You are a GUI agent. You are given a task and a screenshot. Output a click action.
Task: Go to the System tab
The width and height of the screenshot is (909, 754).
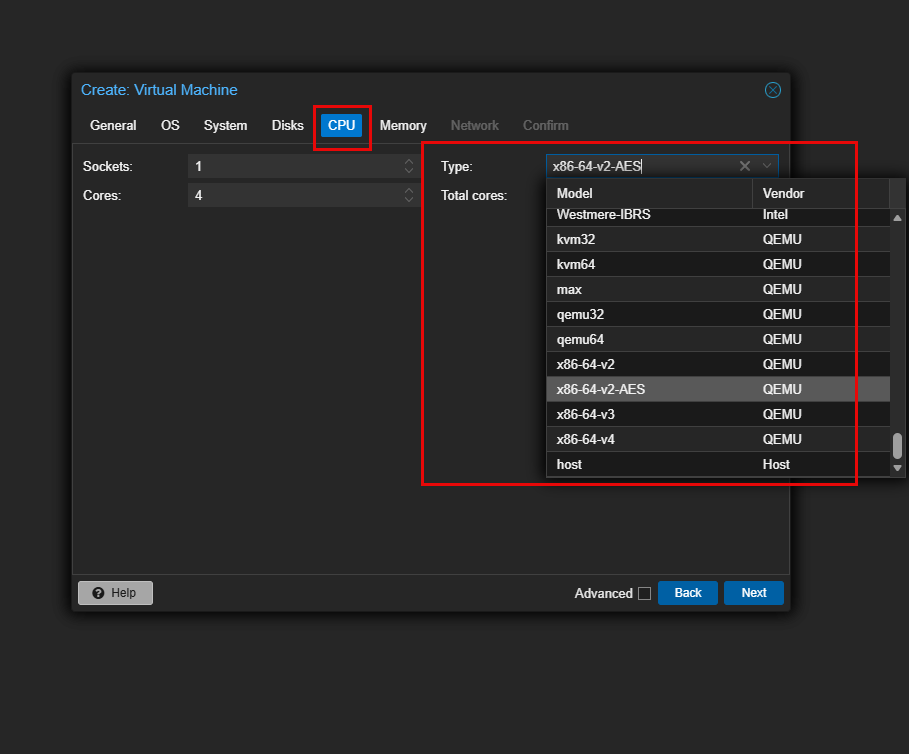(x=226, y=125)
